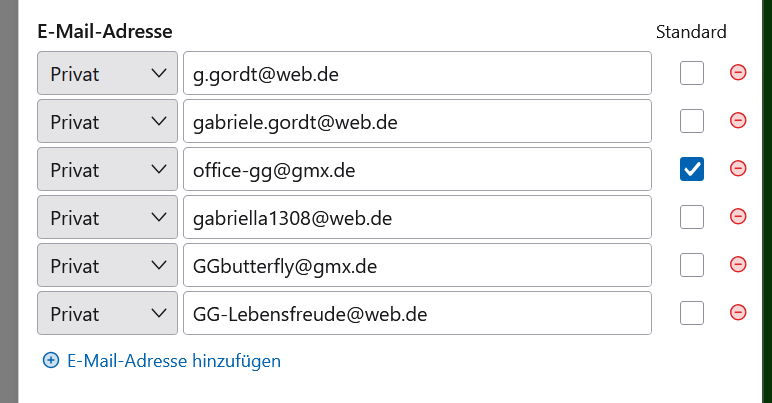This screenshot has width=772, height=403.
Task: Tick Standard box for gabriele.gordt@web.de
Action: coord(692,121)
